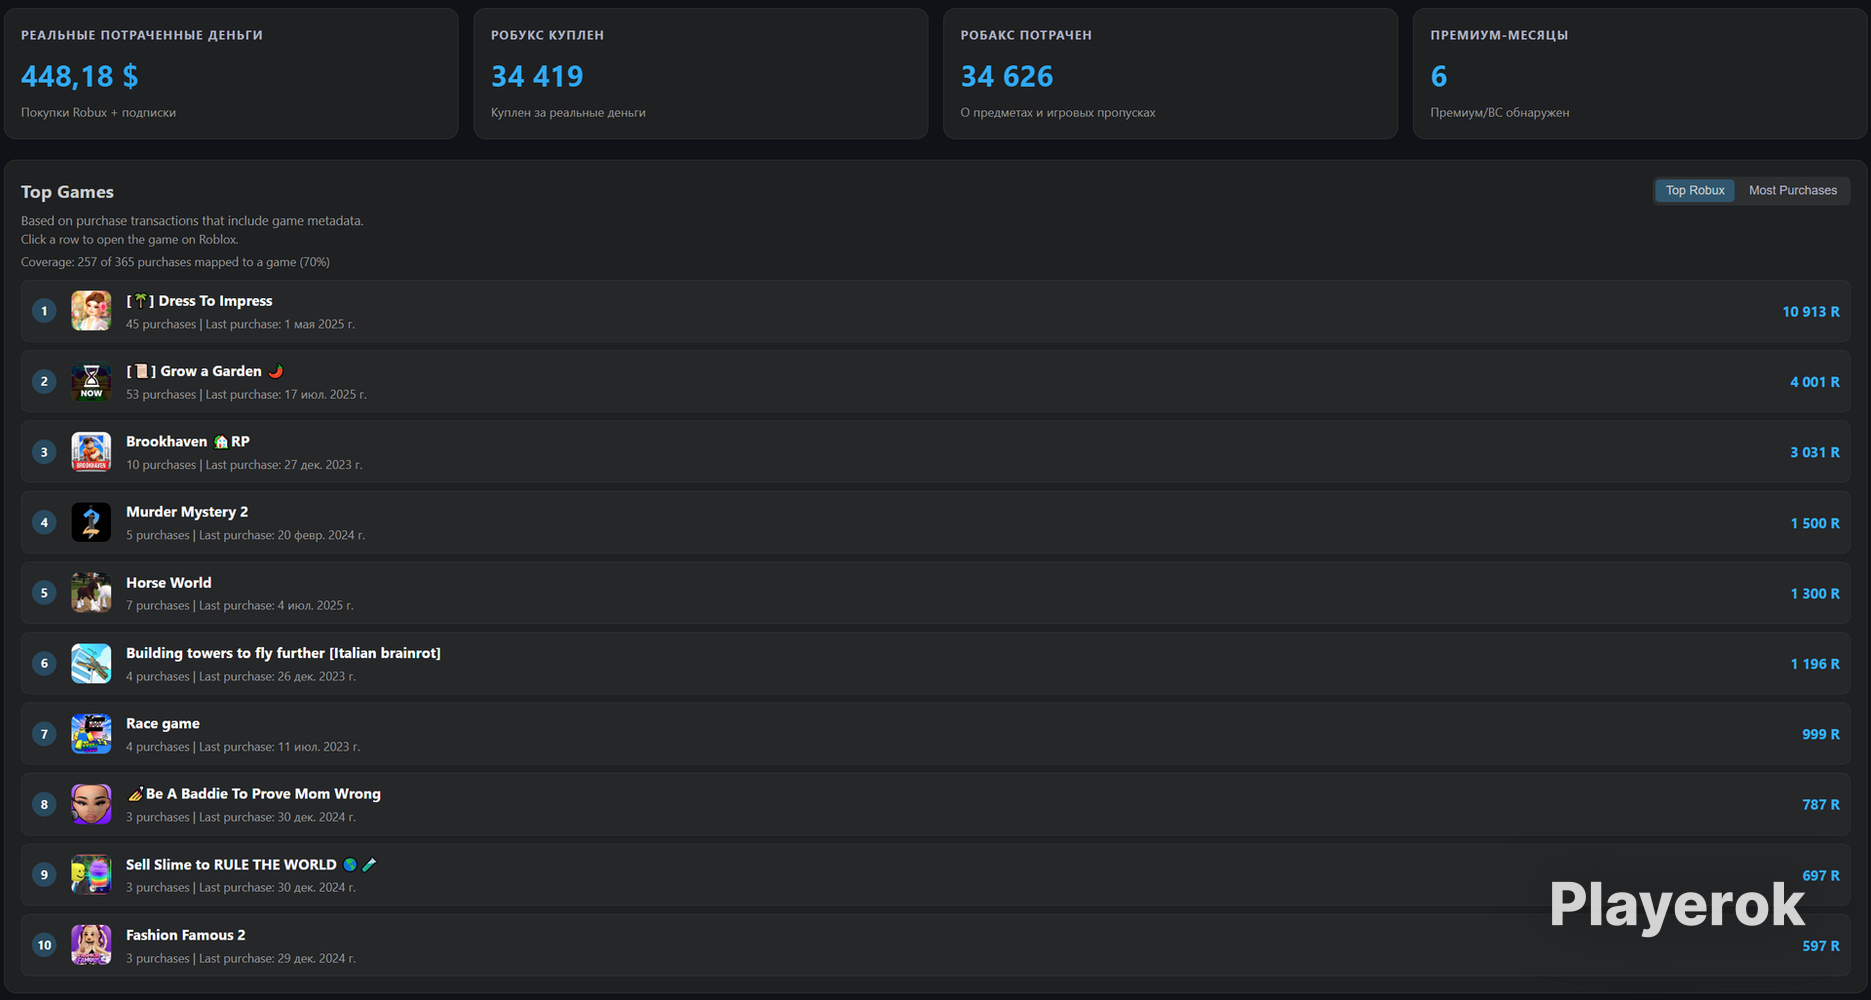Click the 34 419 Robux bought value
The width and height of the screenshot is (1871, 1000).
[537, 76]
